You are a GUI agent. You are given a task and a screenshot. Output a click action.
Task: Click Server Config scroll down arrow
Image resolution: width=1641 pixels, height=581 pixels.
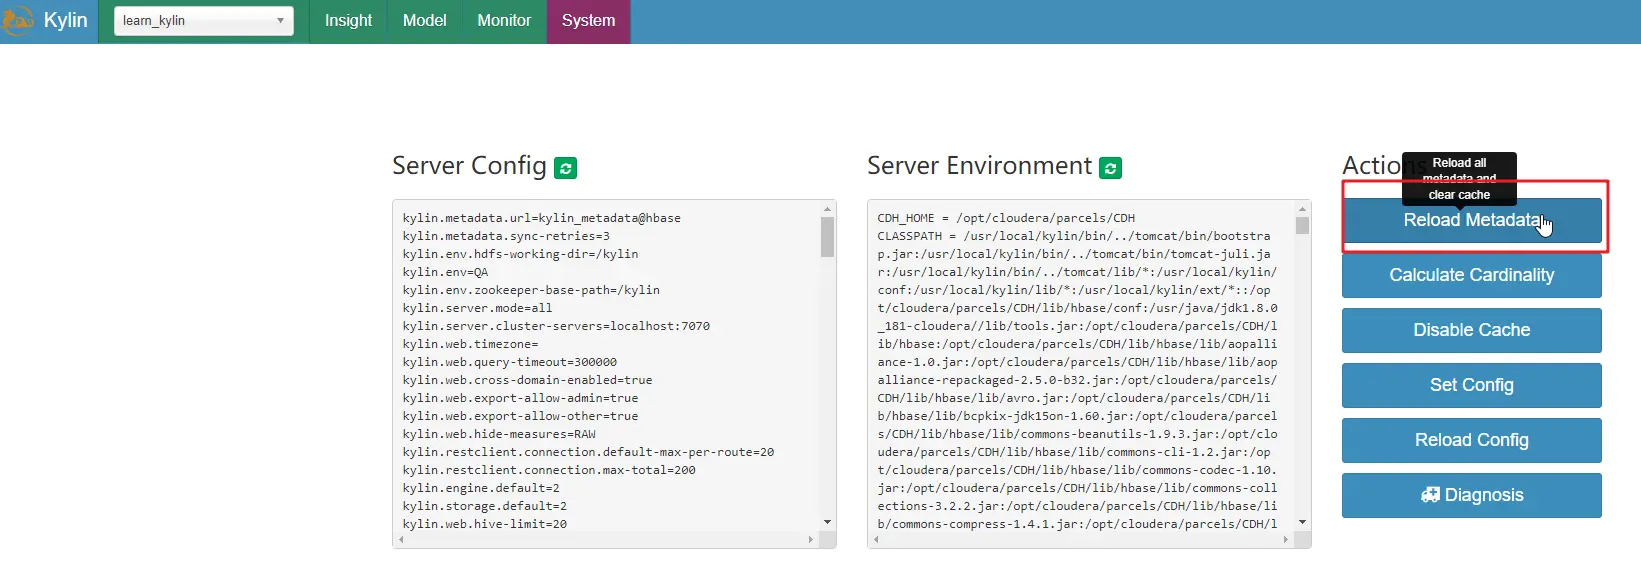827,522
